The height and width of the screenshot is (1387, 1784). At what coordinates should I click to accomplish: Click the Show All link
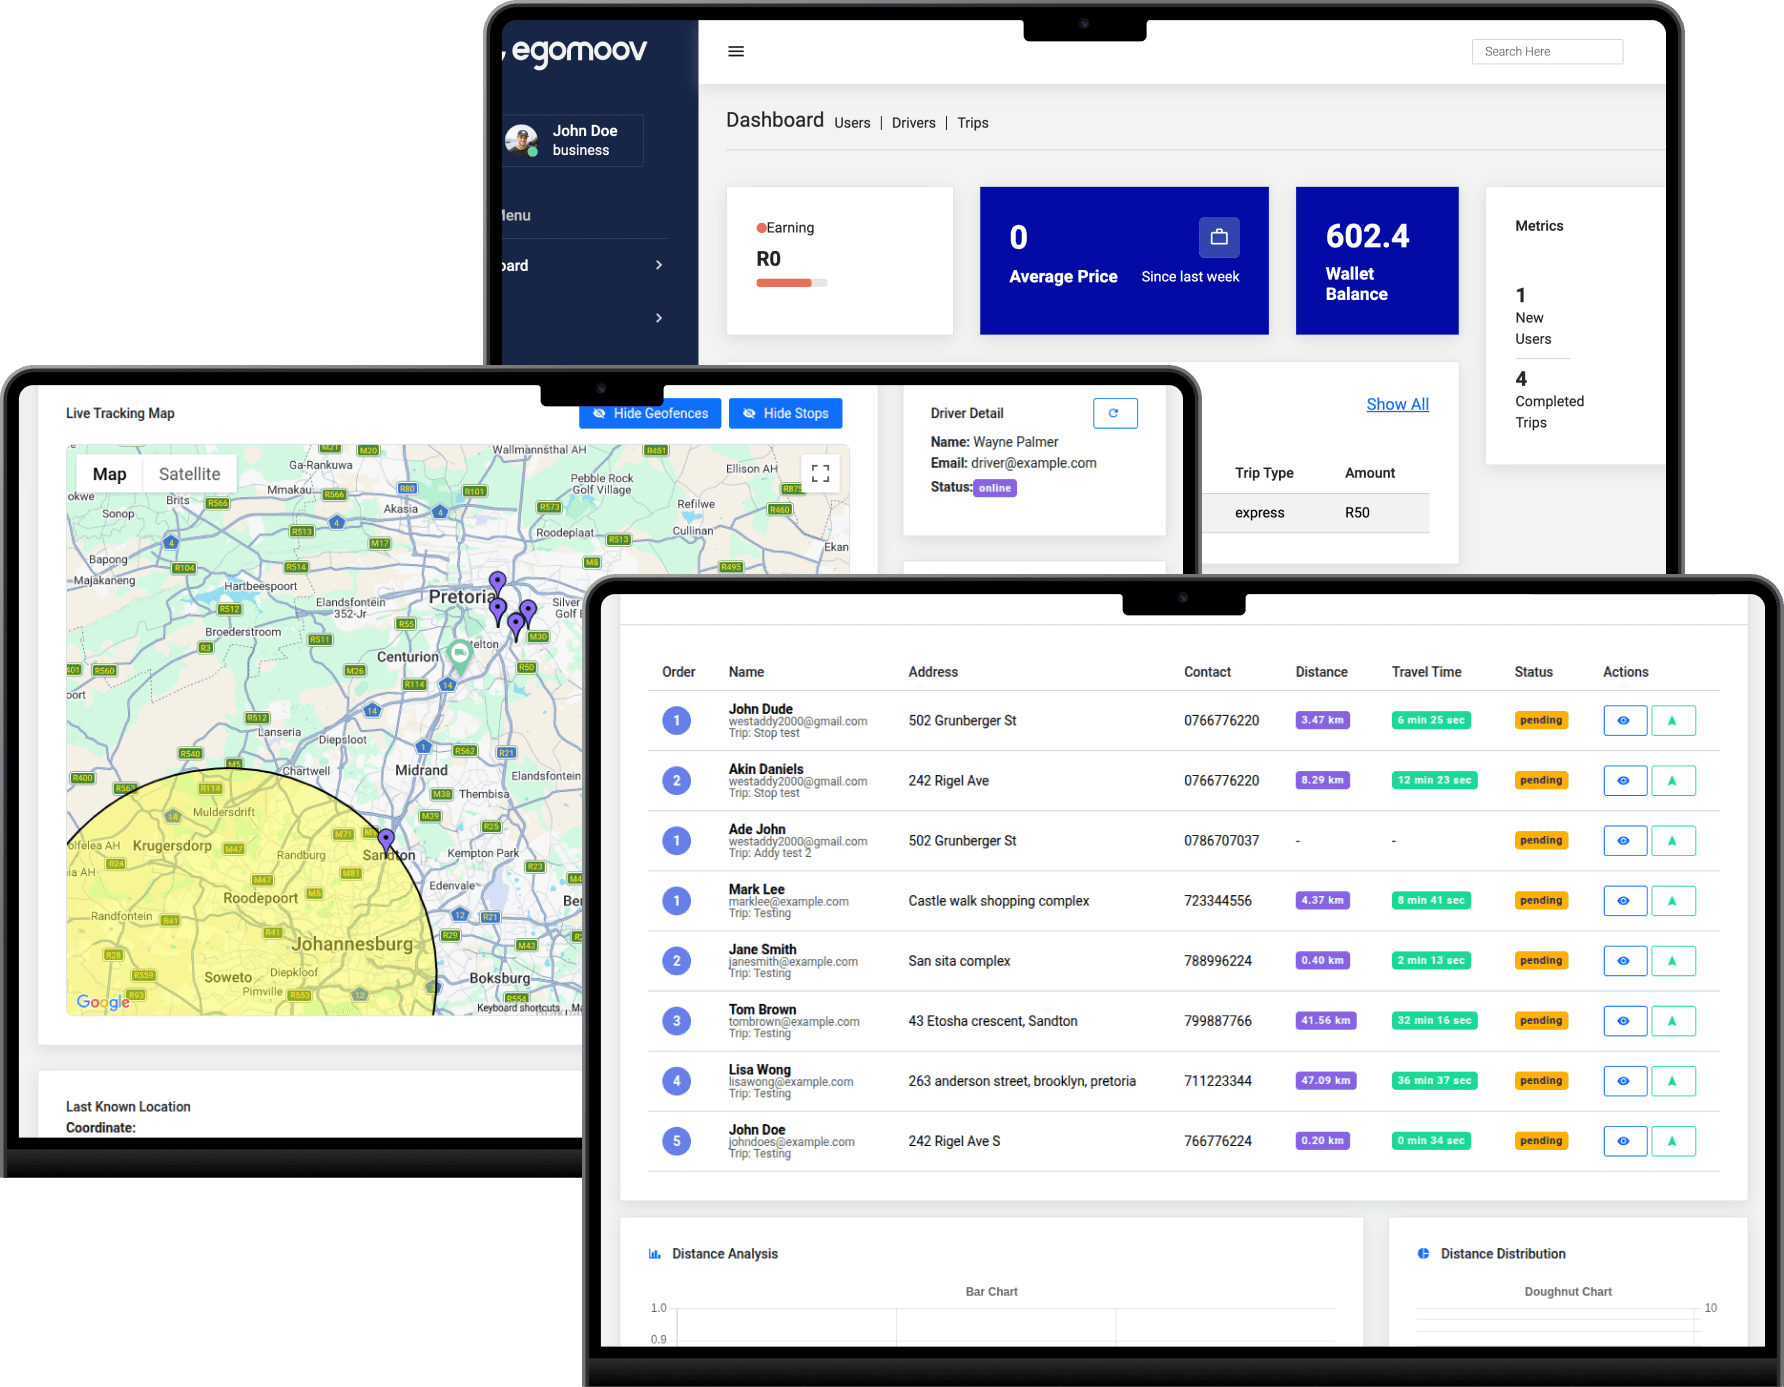click(x=1397, y=404)
